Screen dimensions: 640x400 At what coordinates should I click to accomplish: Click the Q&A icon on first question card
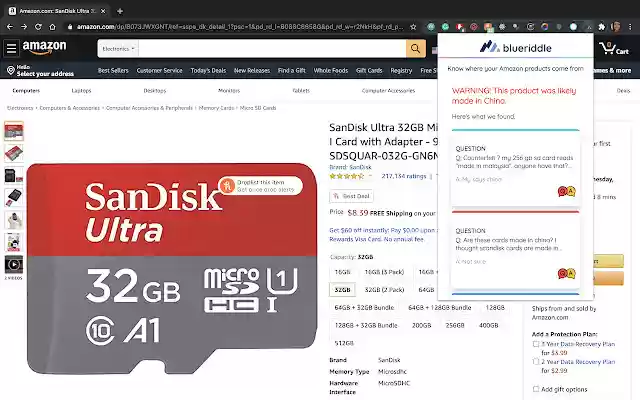point(566,191)
